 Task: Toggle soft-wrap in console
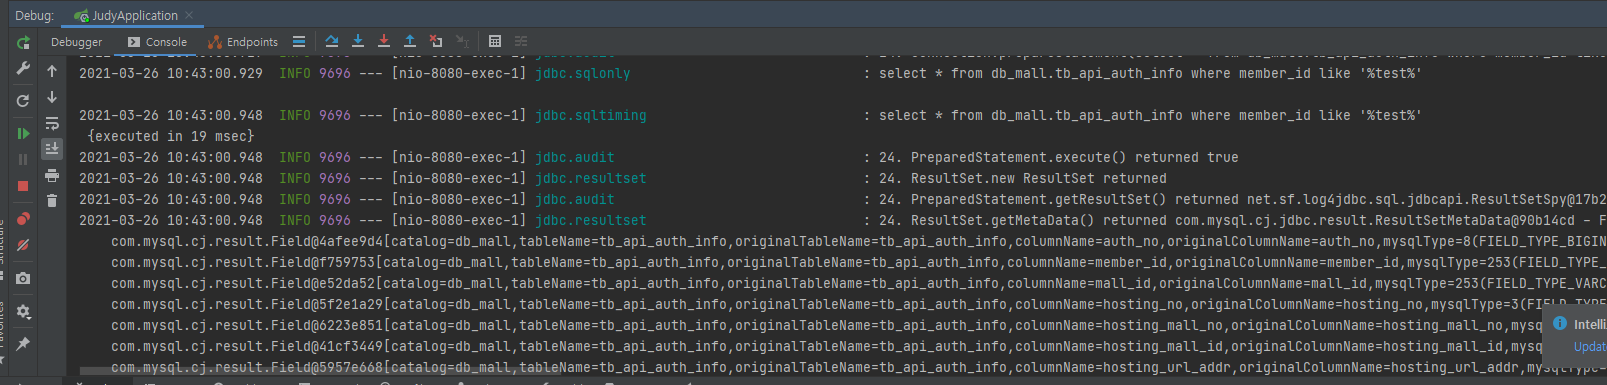[52, 123]
